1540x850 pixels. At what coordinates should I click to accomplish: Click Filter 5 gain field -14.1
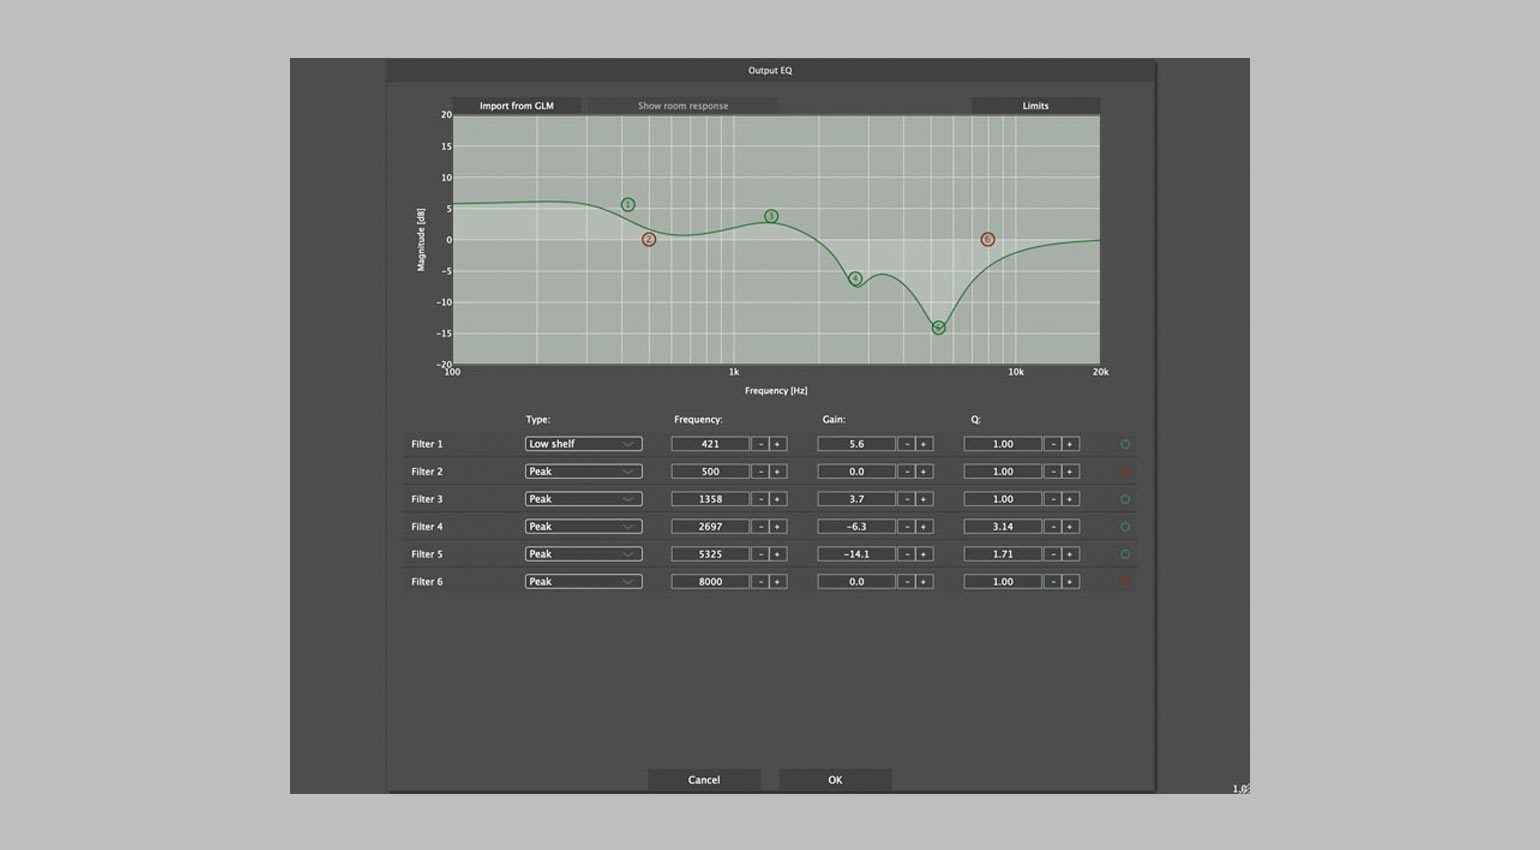click(856, 554)
